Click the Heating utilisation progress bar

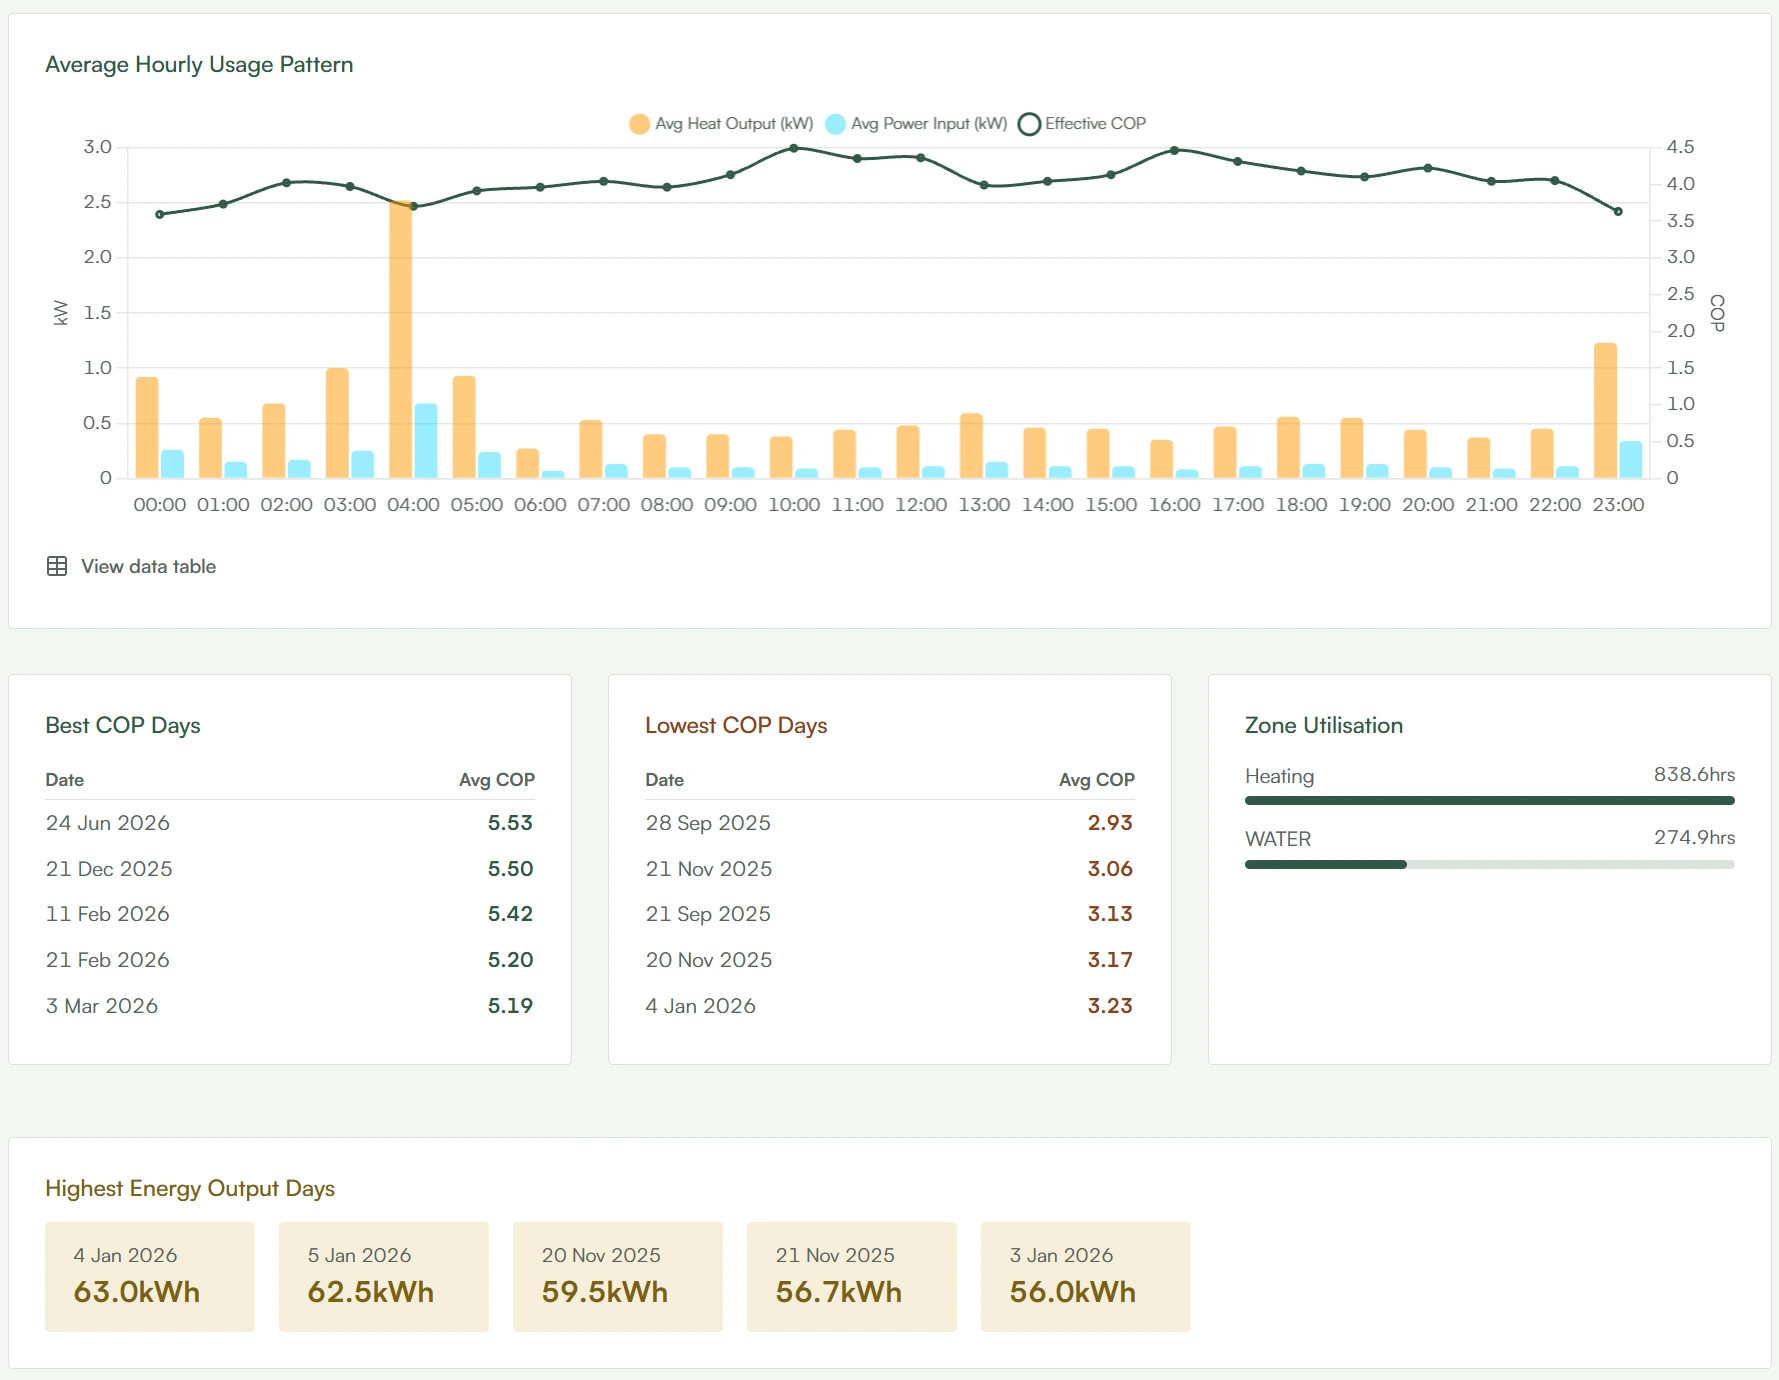(x=1490, y=800)
